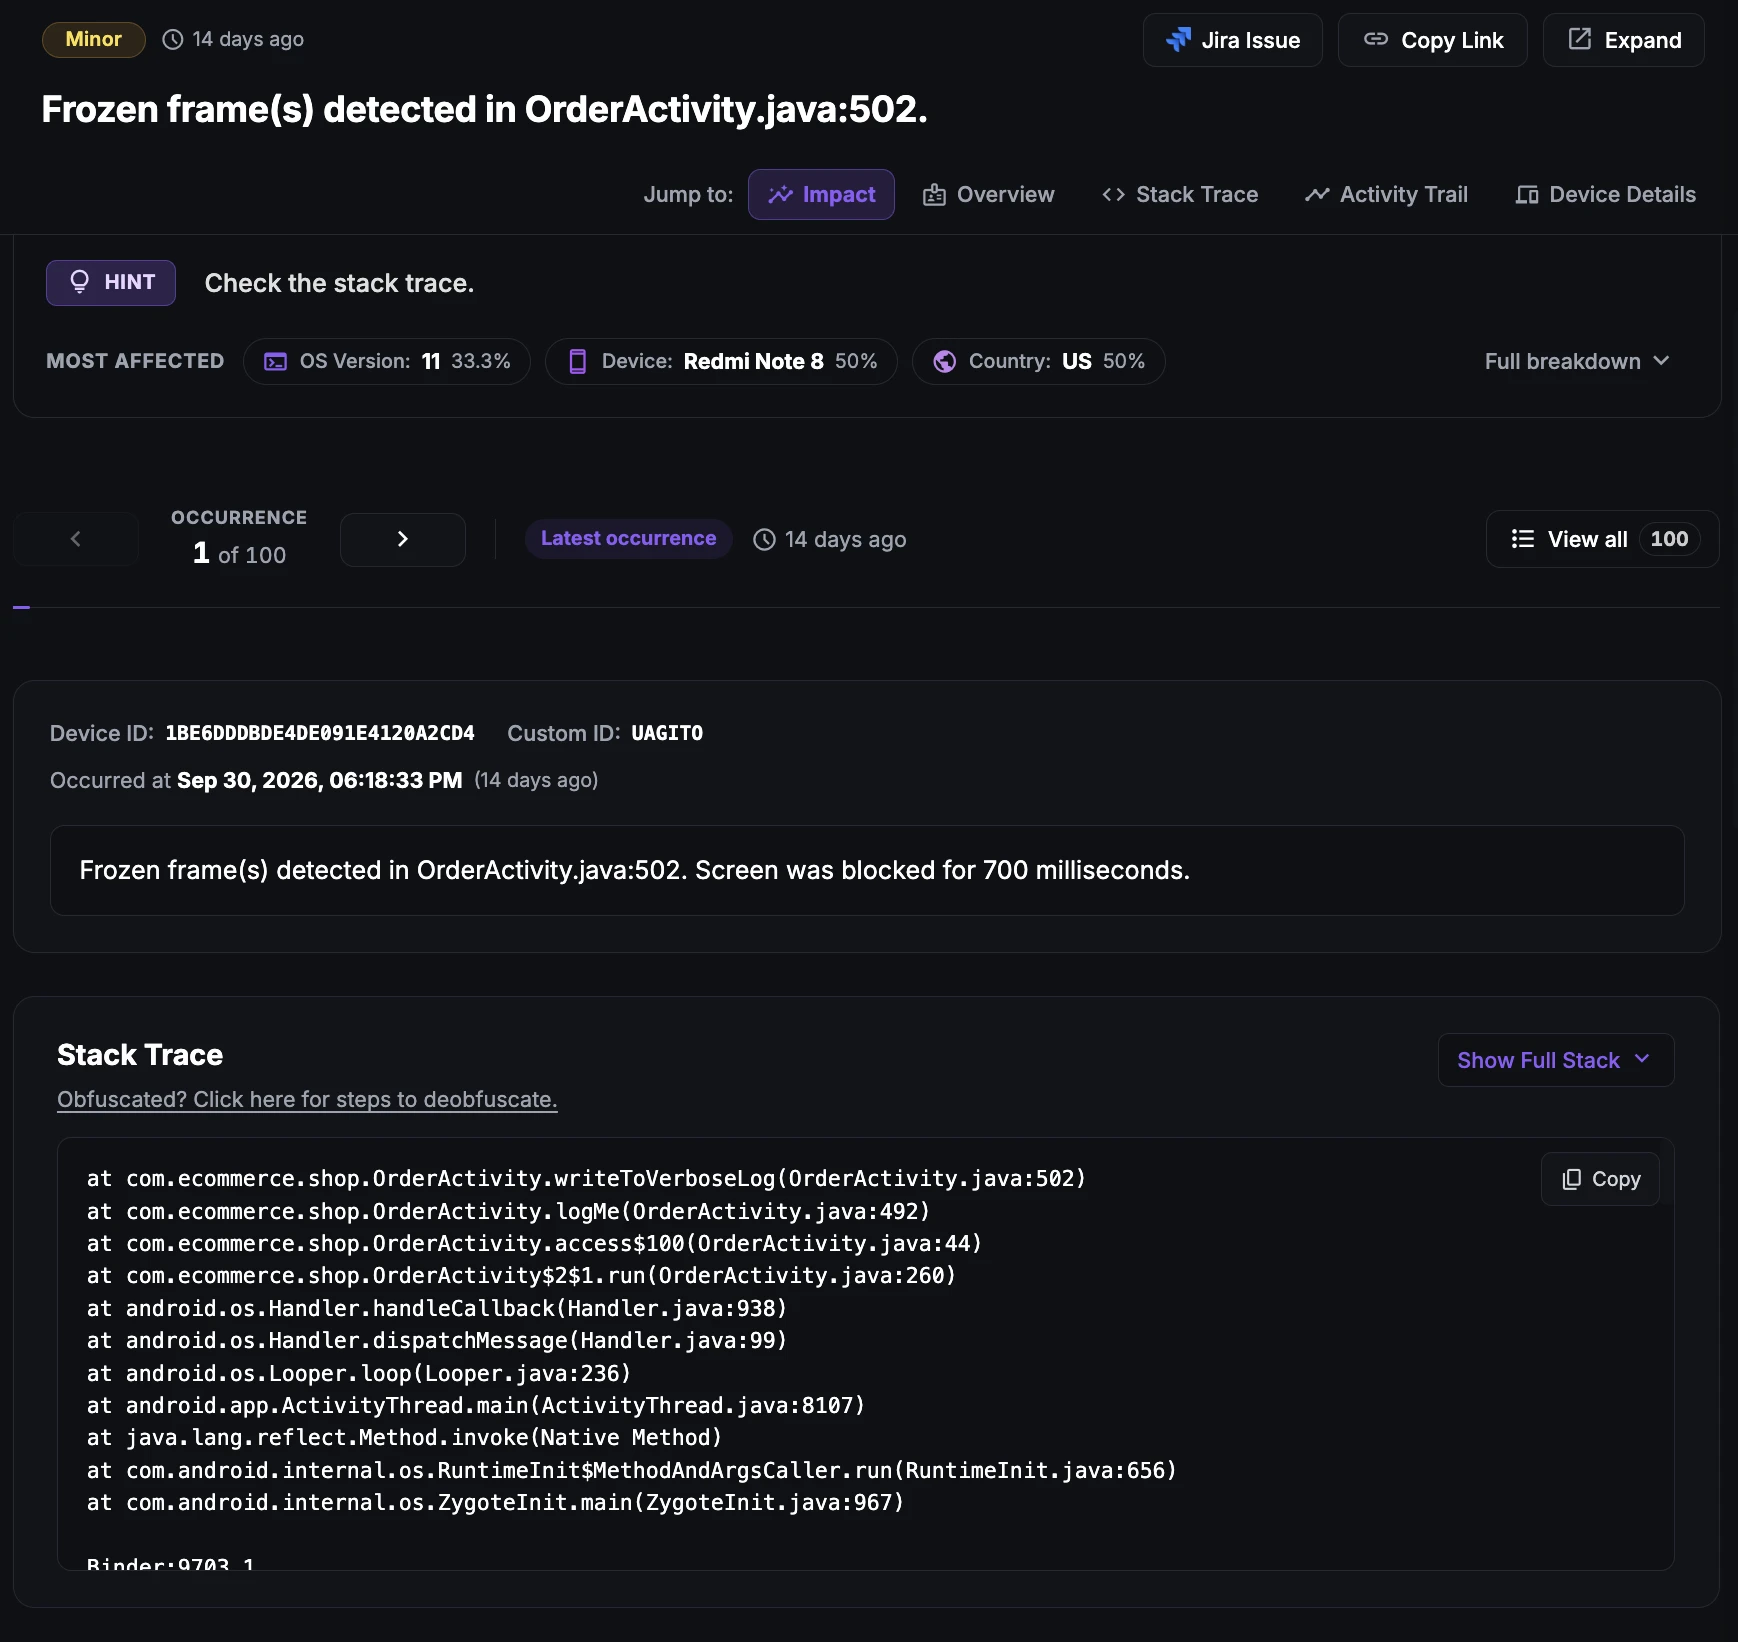This screenshot has height=1642, width=1738.
Task: Open View all 100 occurrences
Action: pos(1602,539)
